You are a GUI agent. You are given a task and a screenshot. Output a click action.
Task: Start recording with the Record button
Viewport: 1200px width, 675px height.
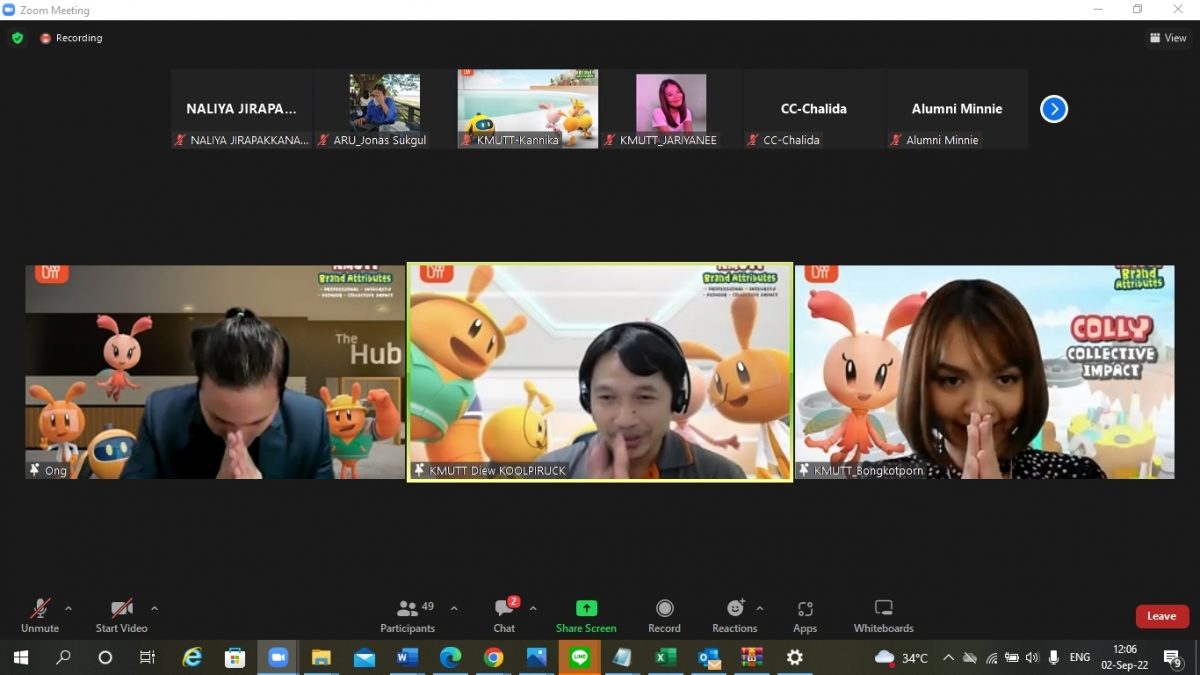[x=664, y=615]
